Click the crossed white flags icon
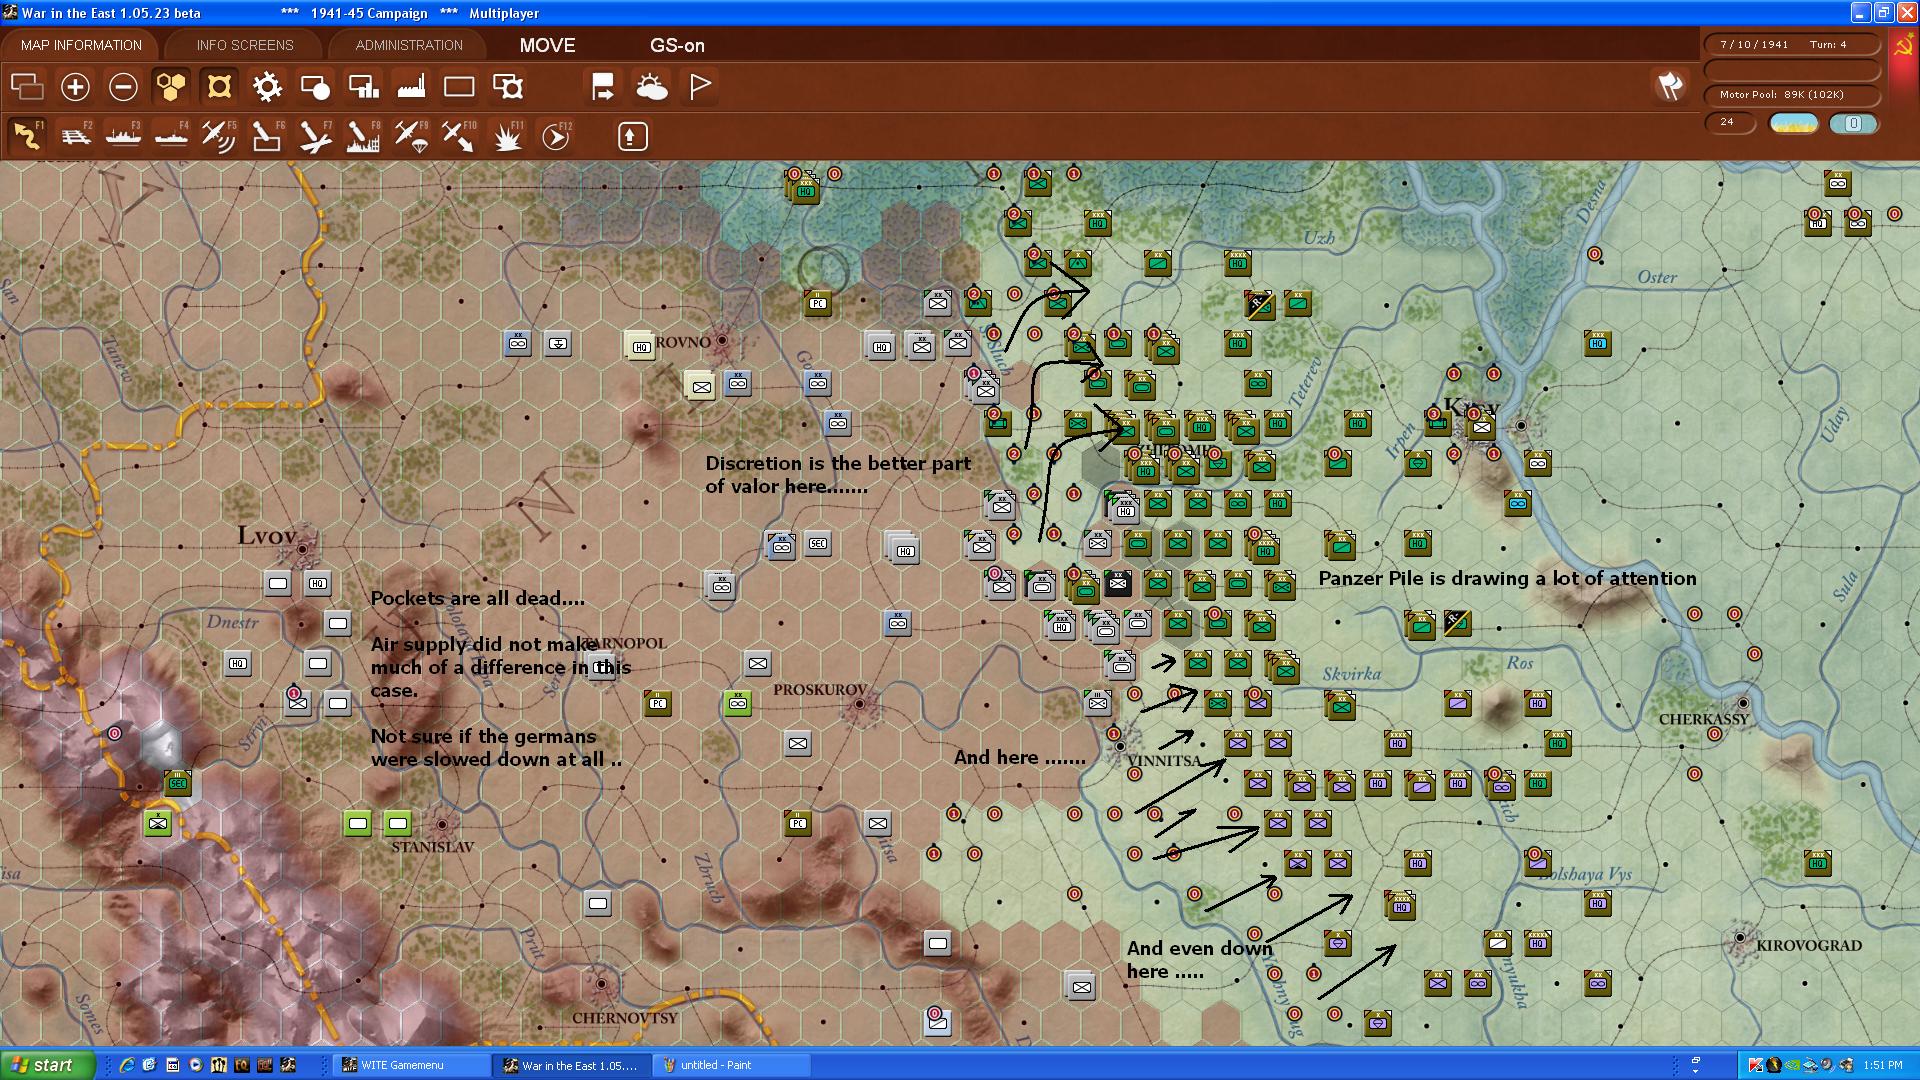 click(1670, 86)
